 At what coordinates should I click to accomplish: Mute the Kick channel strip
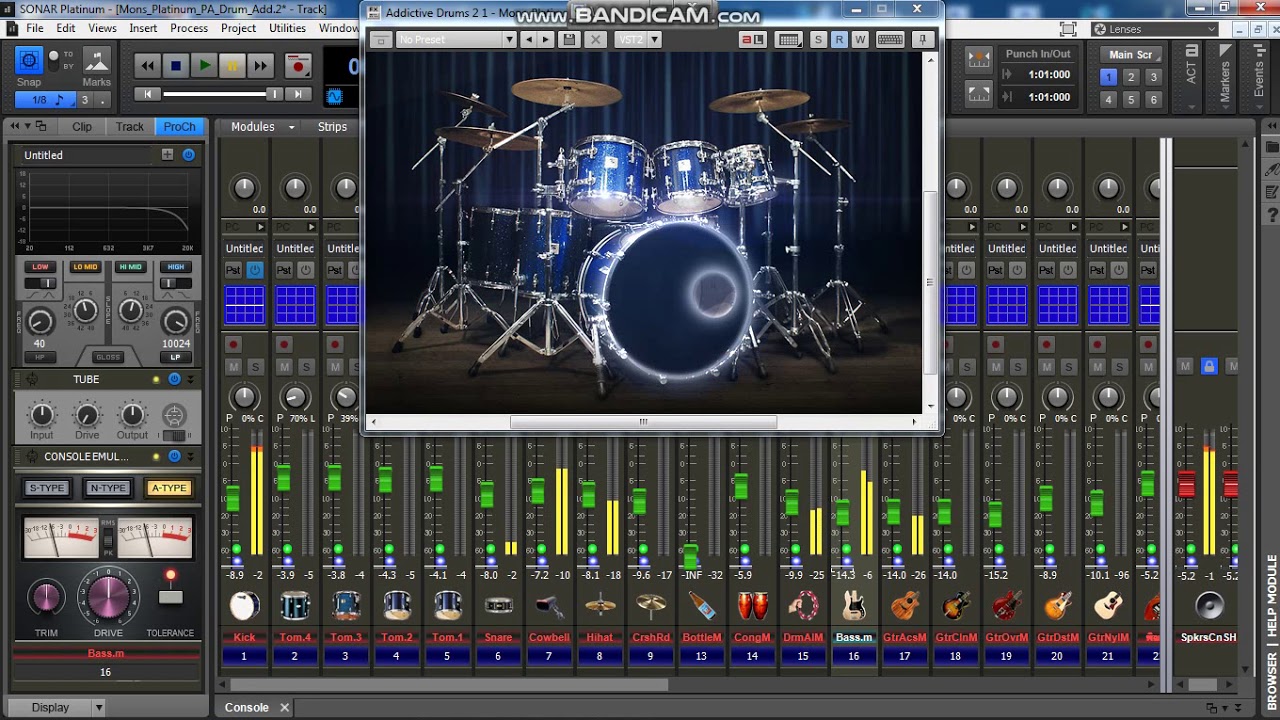coord(233,367)
